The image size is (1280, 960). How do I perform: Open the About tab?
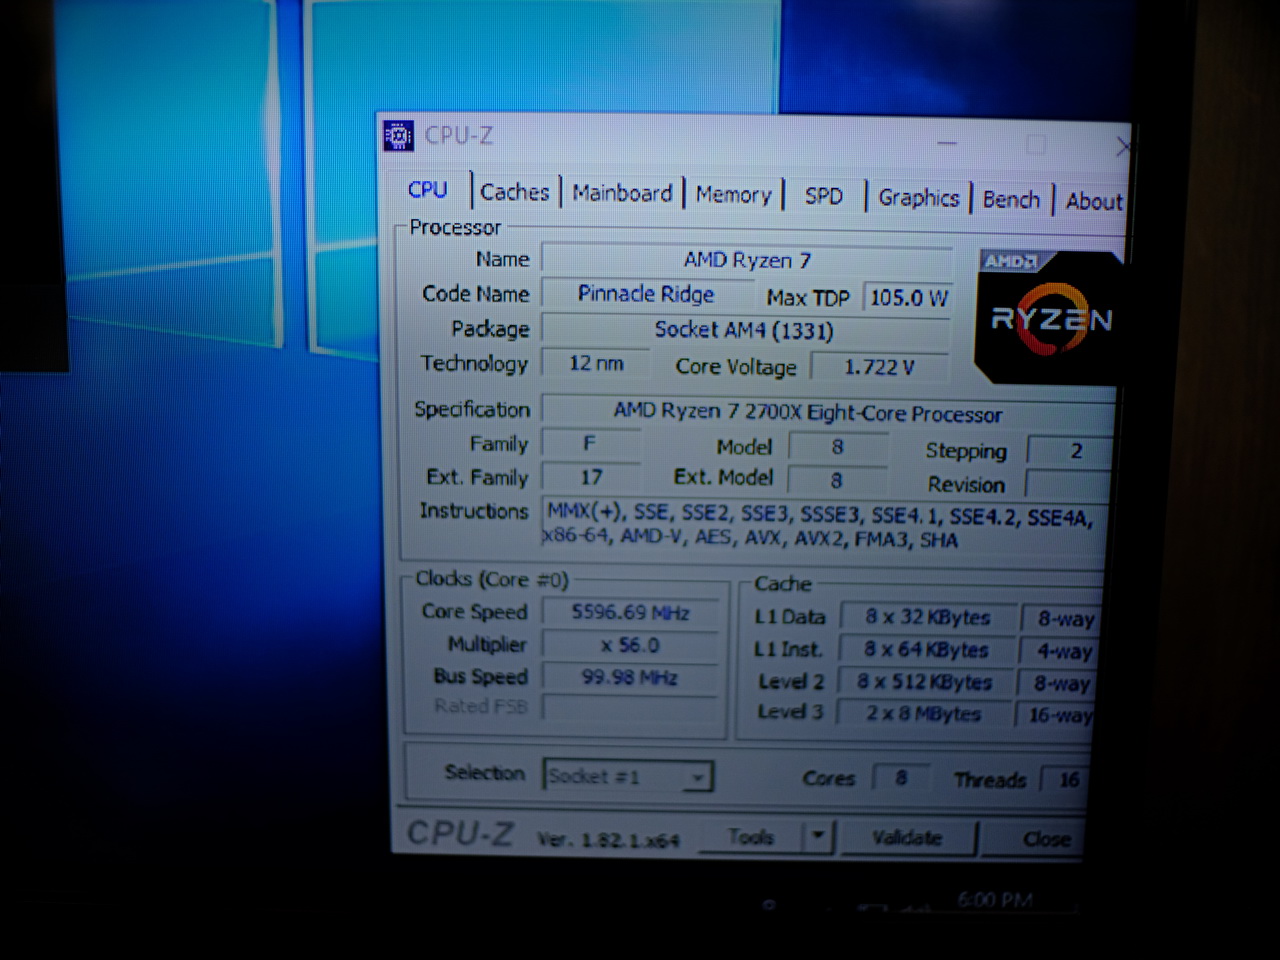1093,202
